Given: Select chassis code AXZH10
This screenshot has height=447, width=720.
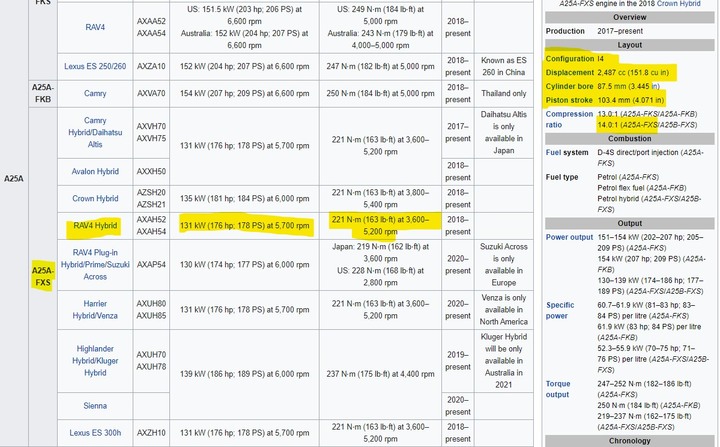Looking at the screenshot, I should pos(151,433).
